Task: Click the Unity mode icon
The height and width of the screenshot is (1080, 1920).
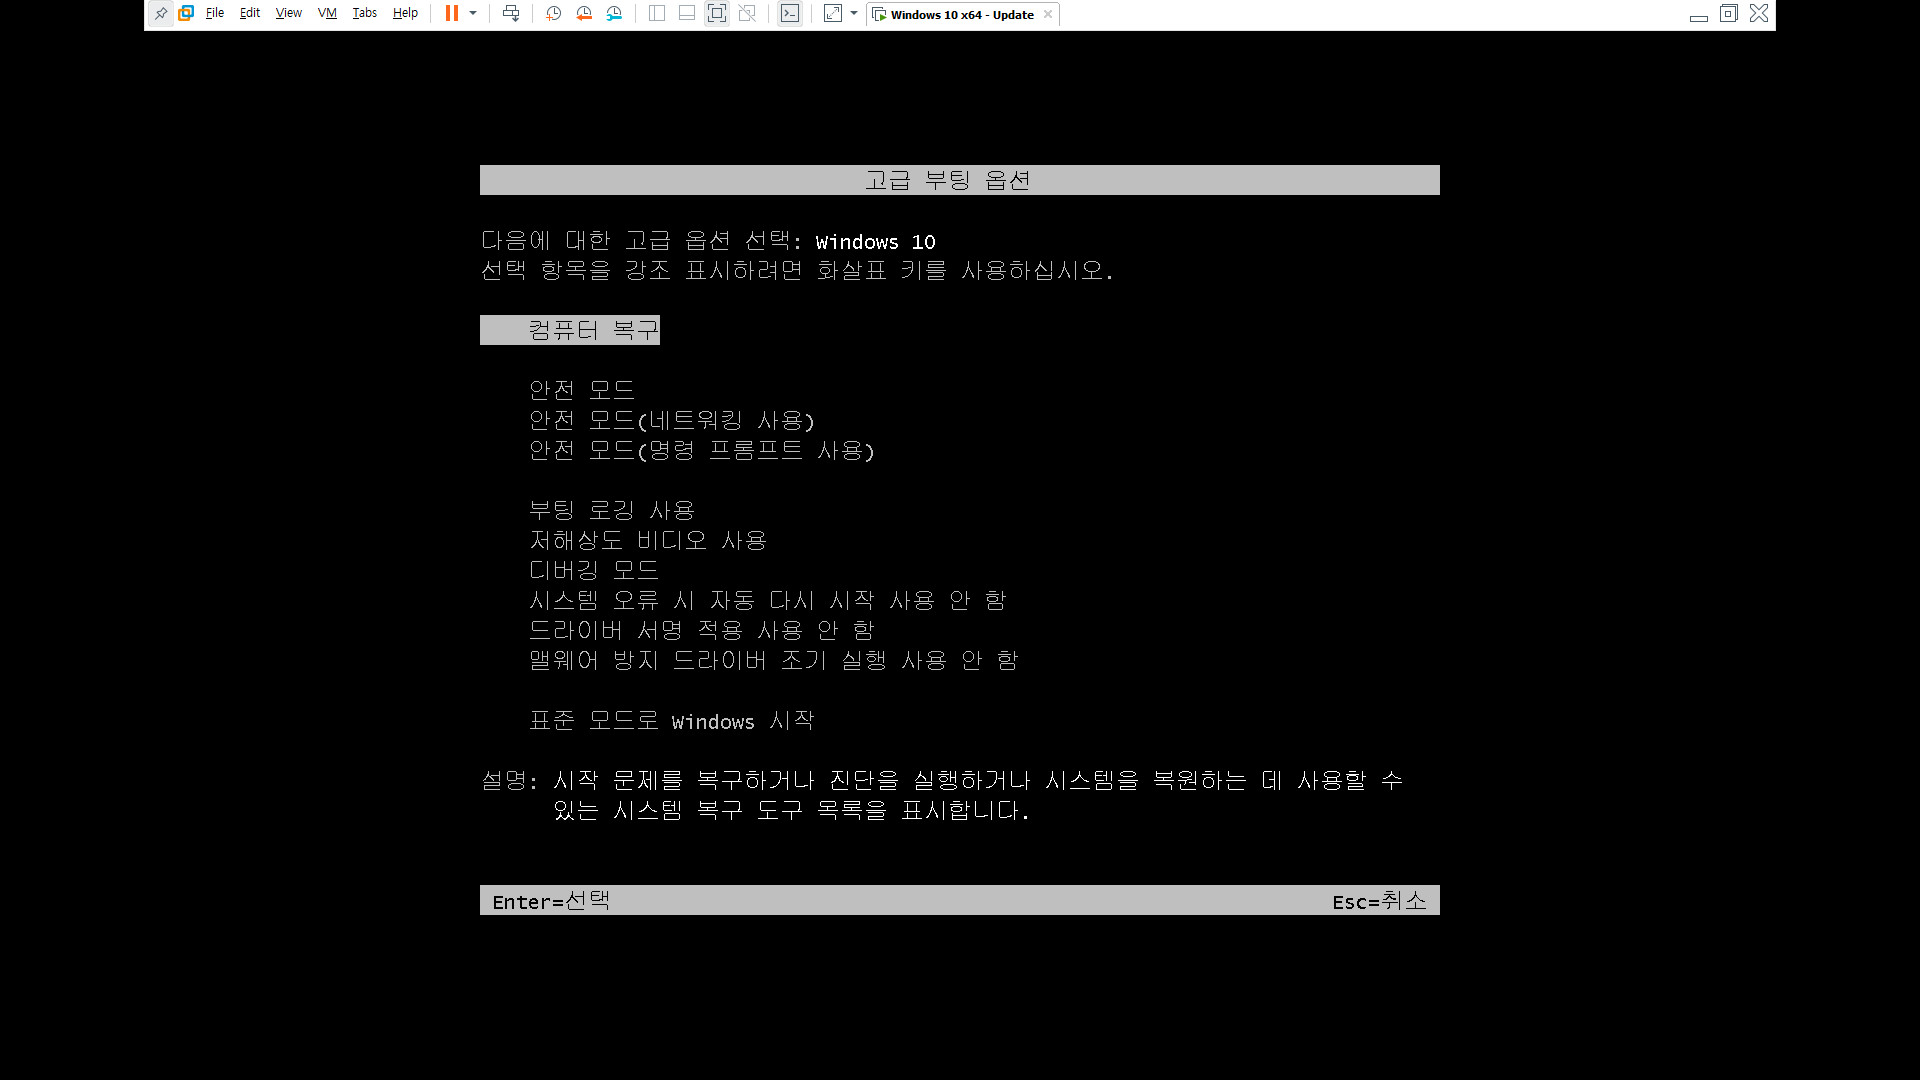Action: 747,14
